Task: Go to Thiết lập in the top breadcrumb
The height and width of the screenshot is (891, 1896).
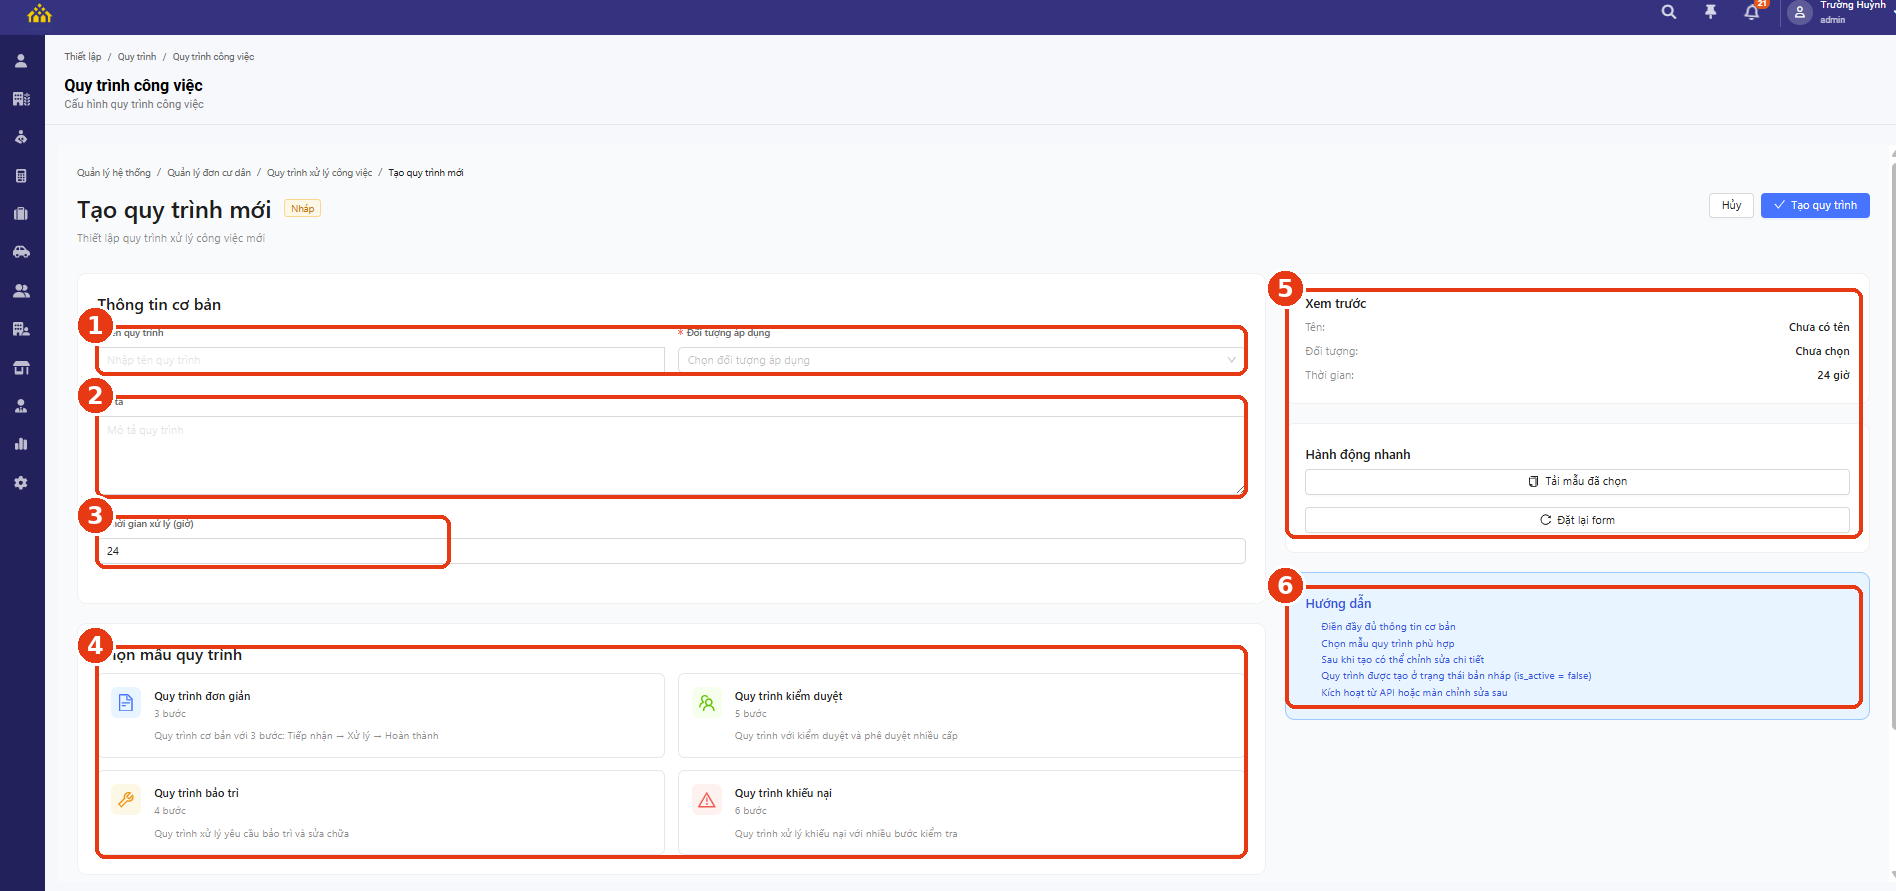Action: tap(83, 57)
